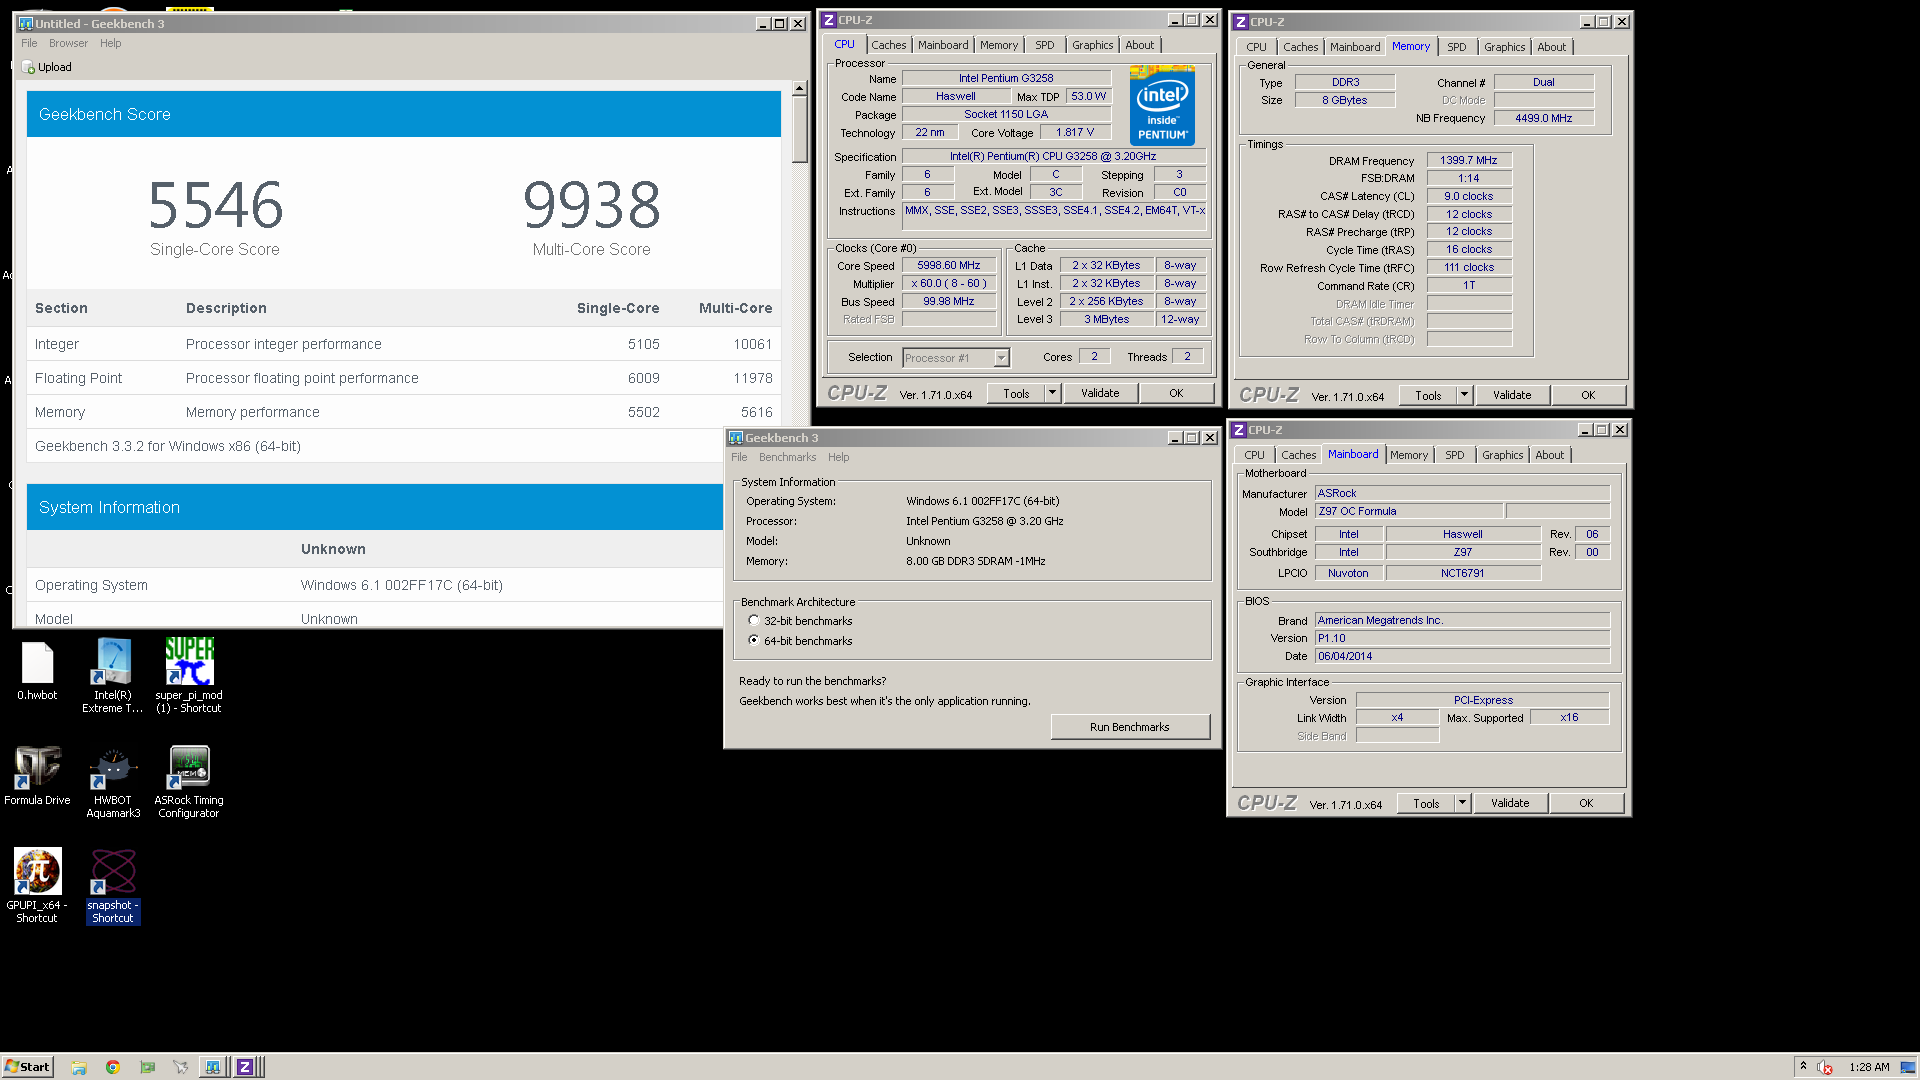Expand Tools arrow in CPU-Z CPU window

pos(1052,394)
